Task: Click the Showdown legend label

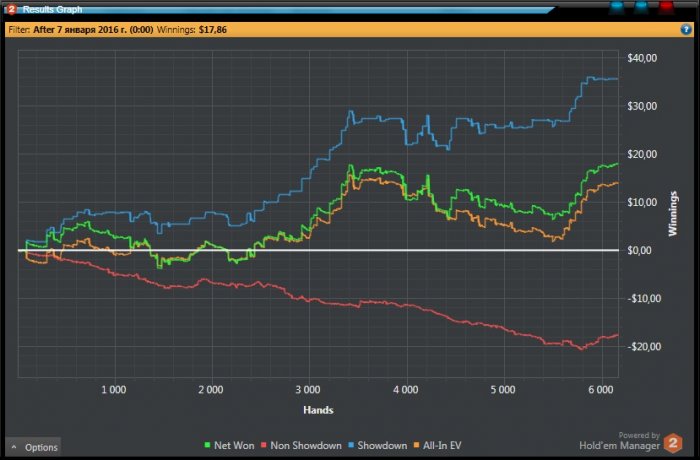Action: pos(382,445)
